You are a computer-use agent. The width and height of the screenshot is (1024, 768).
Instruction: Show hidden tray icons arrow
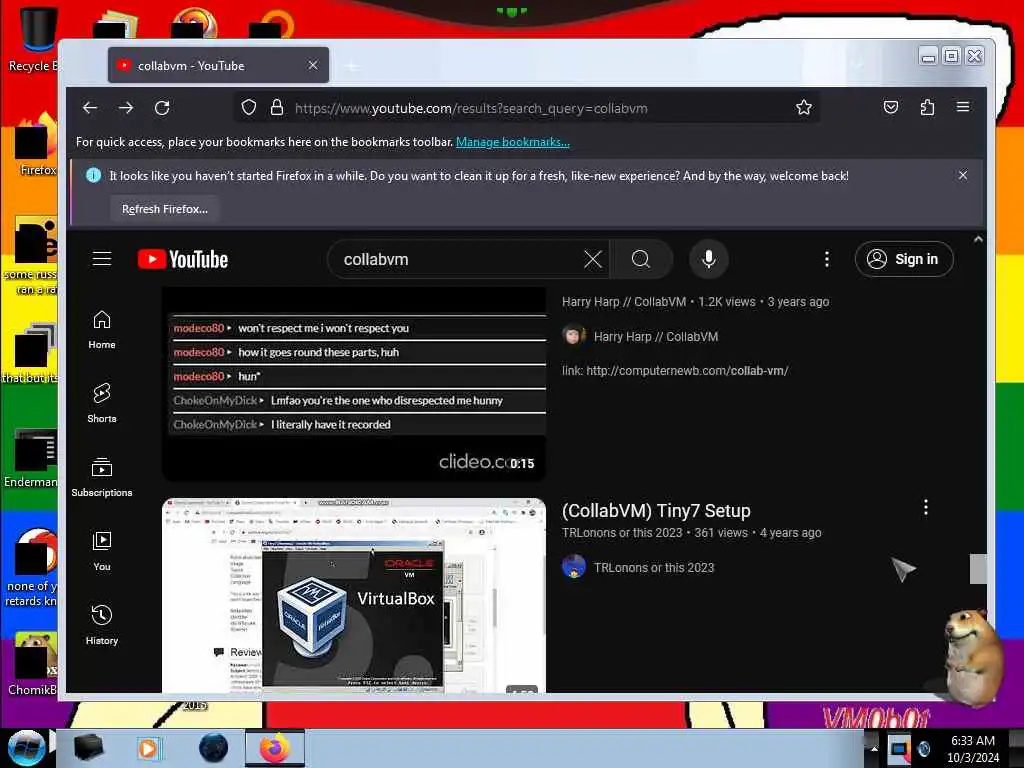(874, 748)
